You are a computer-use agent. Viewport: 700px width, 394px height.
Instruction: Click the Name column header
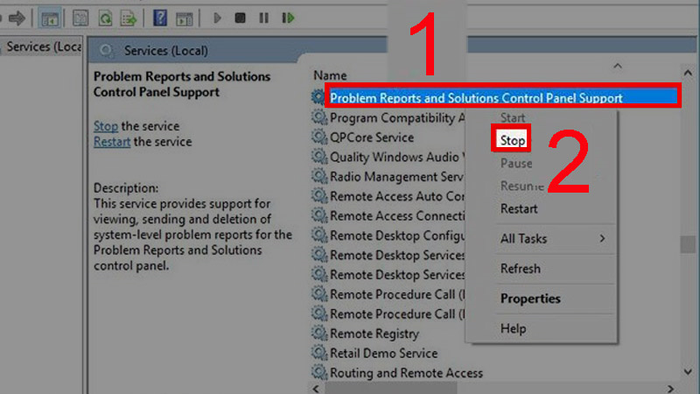[x=330, y=75]
